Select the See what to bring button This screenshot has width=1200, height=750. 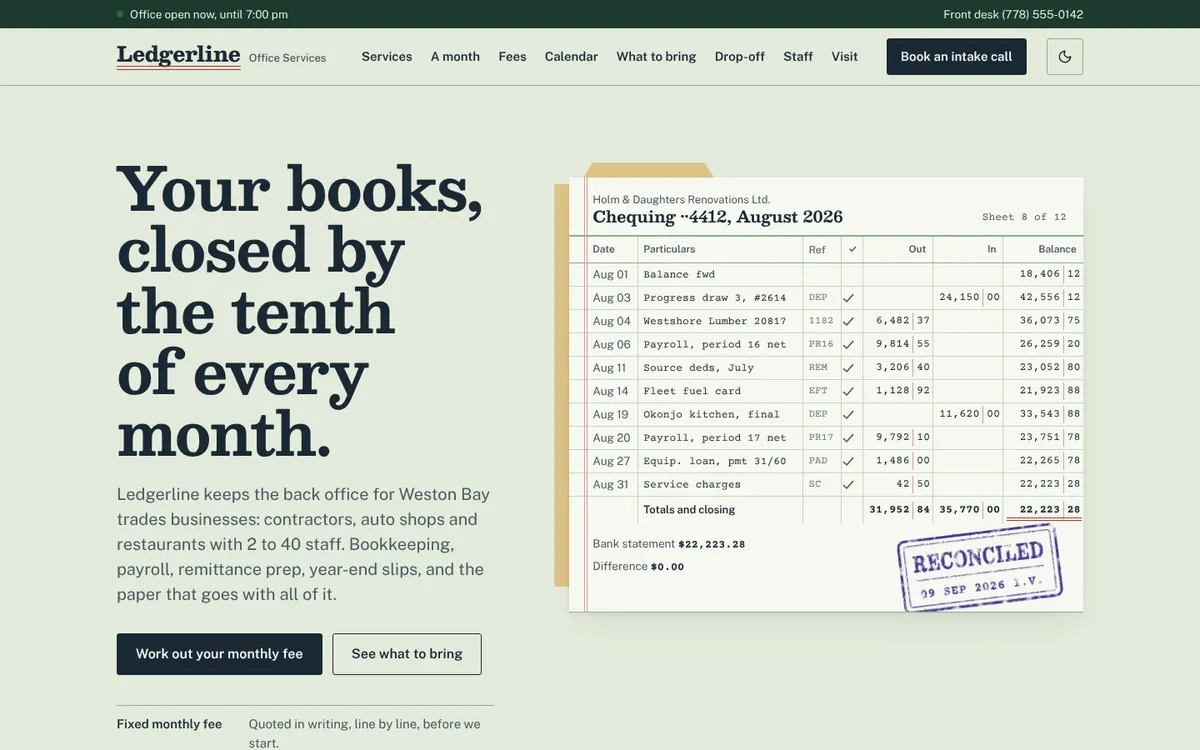tap(407, 654)
